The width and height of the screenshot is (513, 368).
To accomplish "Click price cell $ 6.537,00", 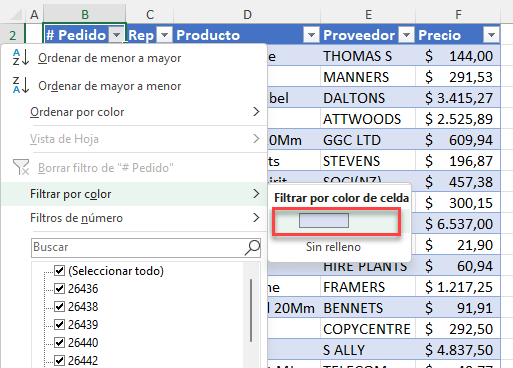I will click(x=458, y=224).
